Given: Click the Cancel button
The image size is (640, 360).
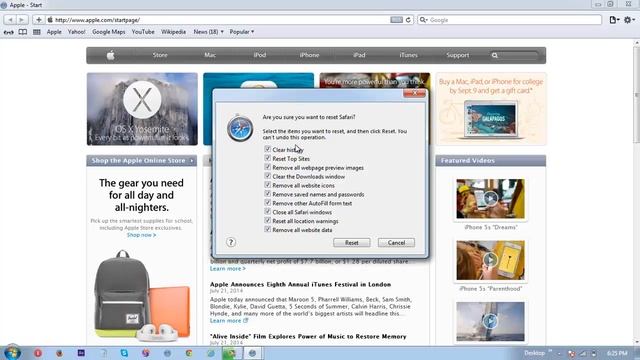Looking at the screenshot, I should point(396,242).
